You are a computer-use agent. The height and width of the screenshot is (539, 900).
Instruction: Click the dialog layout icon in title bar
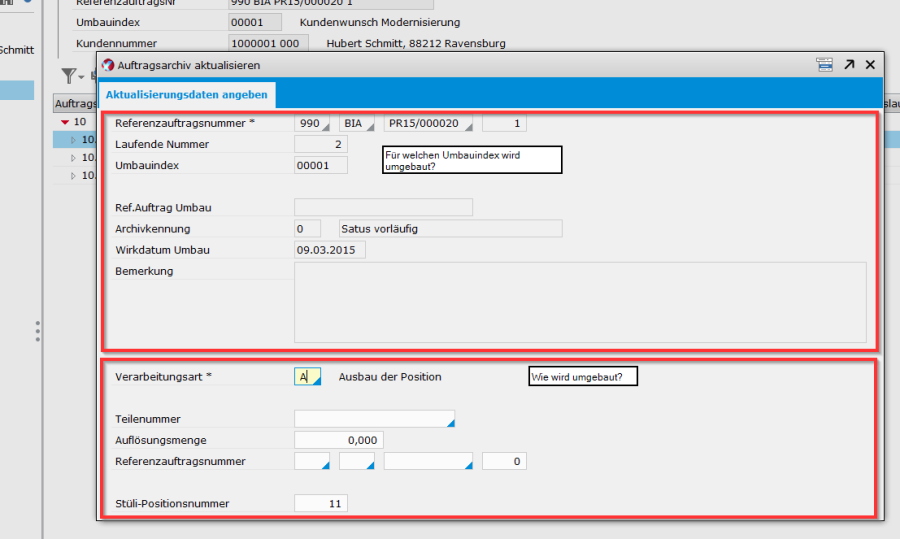click(x=824, y=64)
